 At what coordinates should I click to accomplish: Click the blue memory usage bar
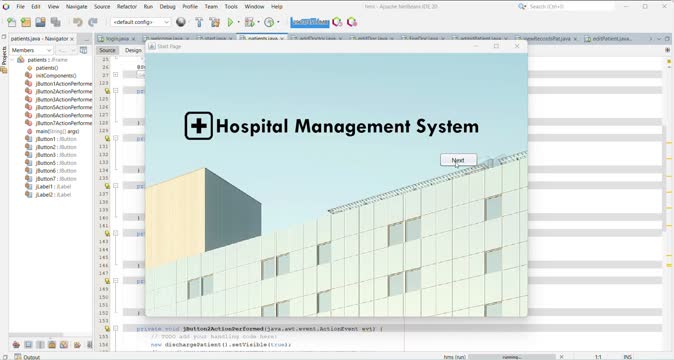coord(309,22)
